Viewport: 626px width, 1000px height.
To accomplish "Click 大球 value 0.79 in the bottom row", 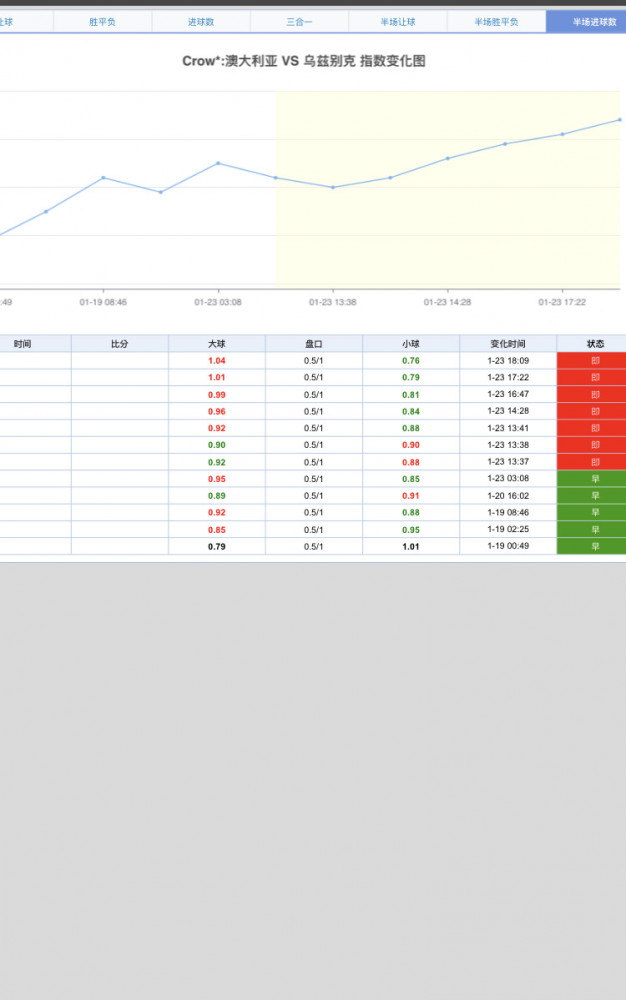I will [217, 547].
